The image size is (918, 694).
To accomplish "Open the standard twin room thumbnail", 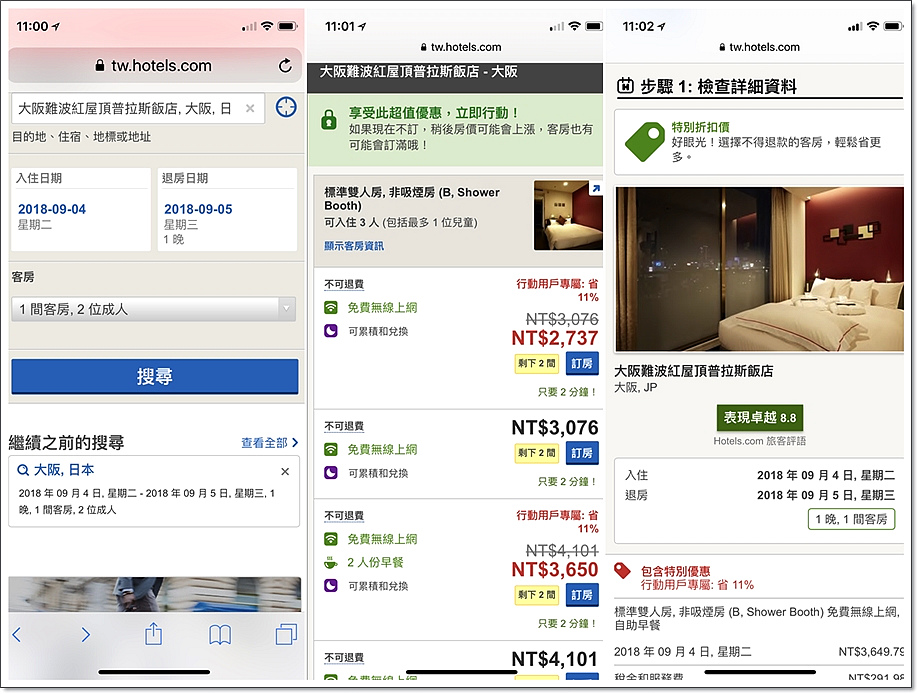I will point(568,216).
